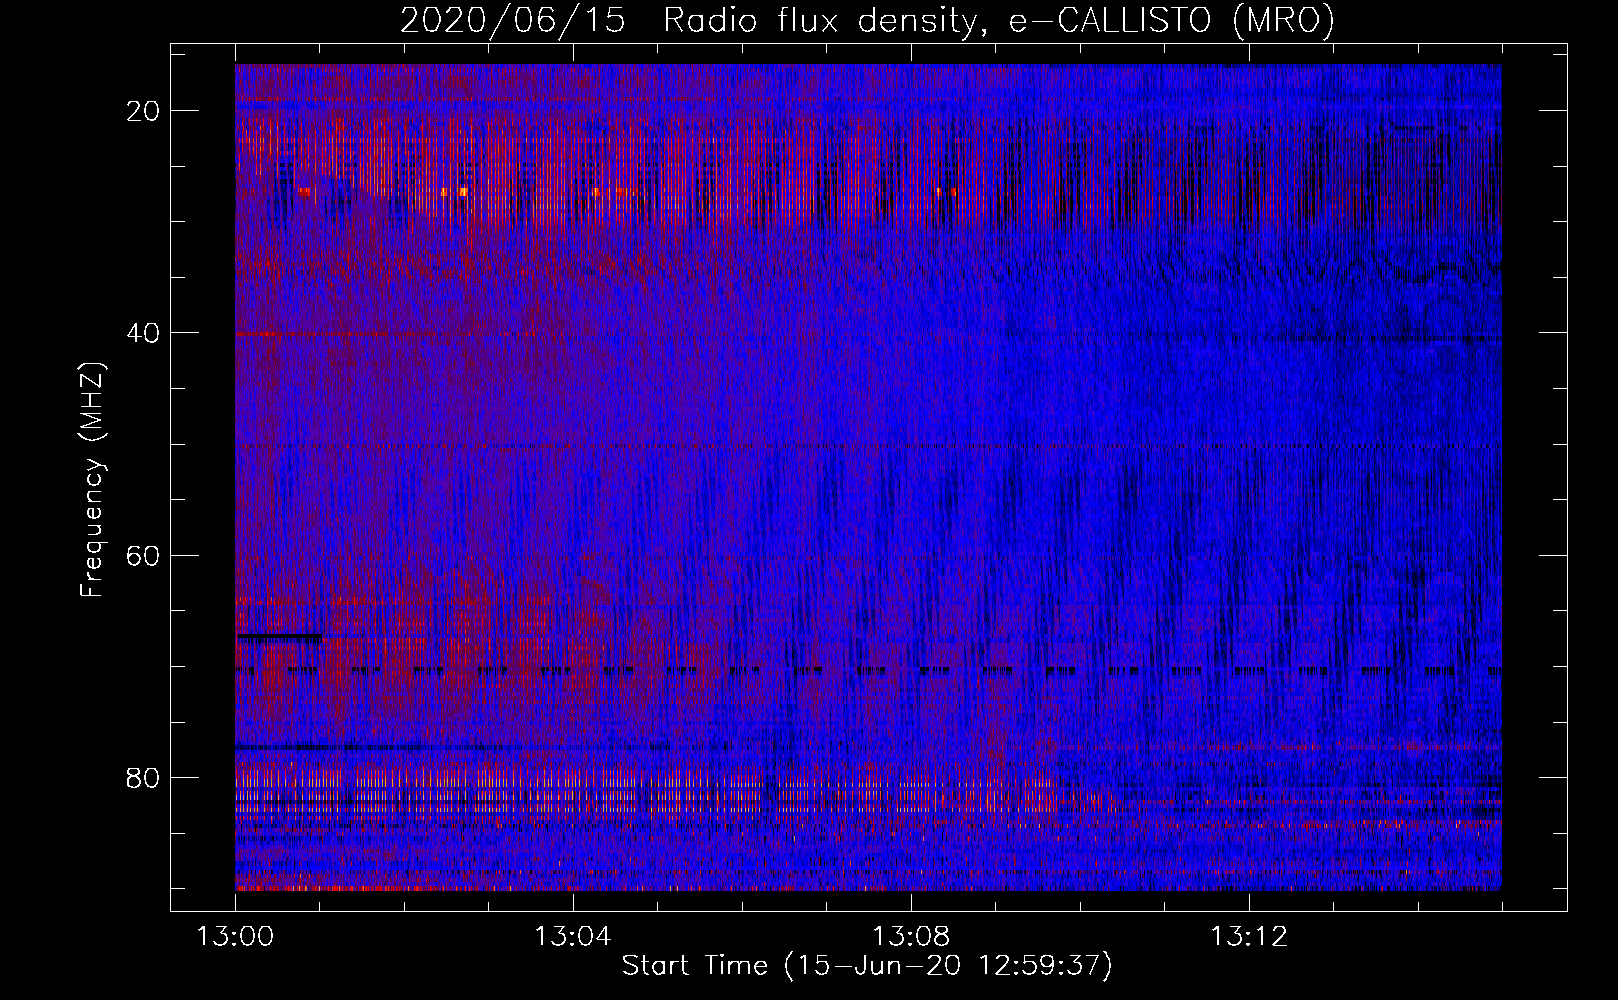Click the 20 MHz frequency tick label
This screenshot has width=1618, height=1000.
click(144, 111)
